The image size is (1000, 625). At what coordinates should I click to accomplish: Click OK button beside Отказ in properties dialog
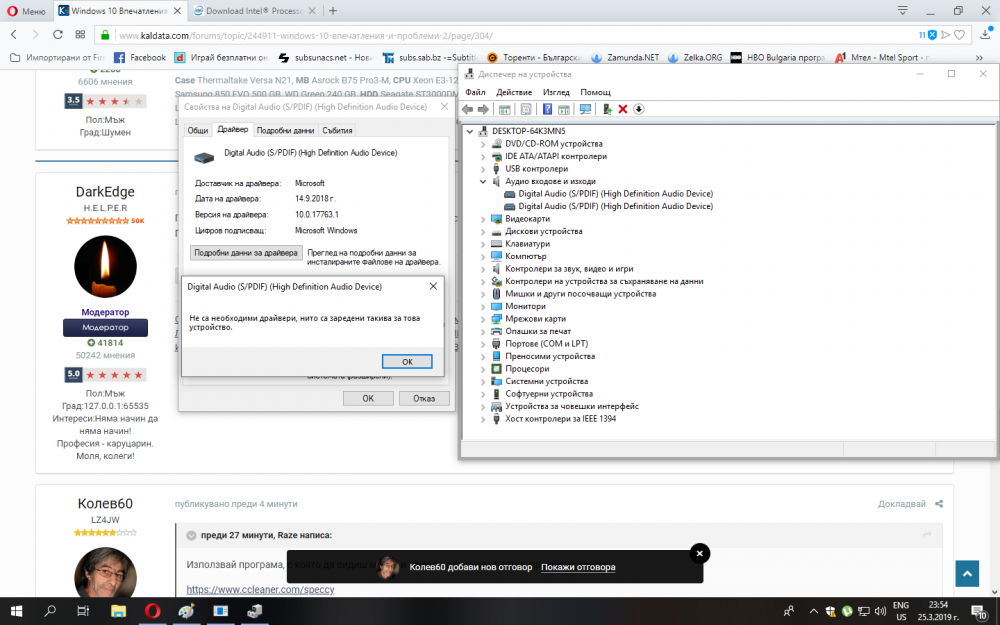[x=368, y=399]
